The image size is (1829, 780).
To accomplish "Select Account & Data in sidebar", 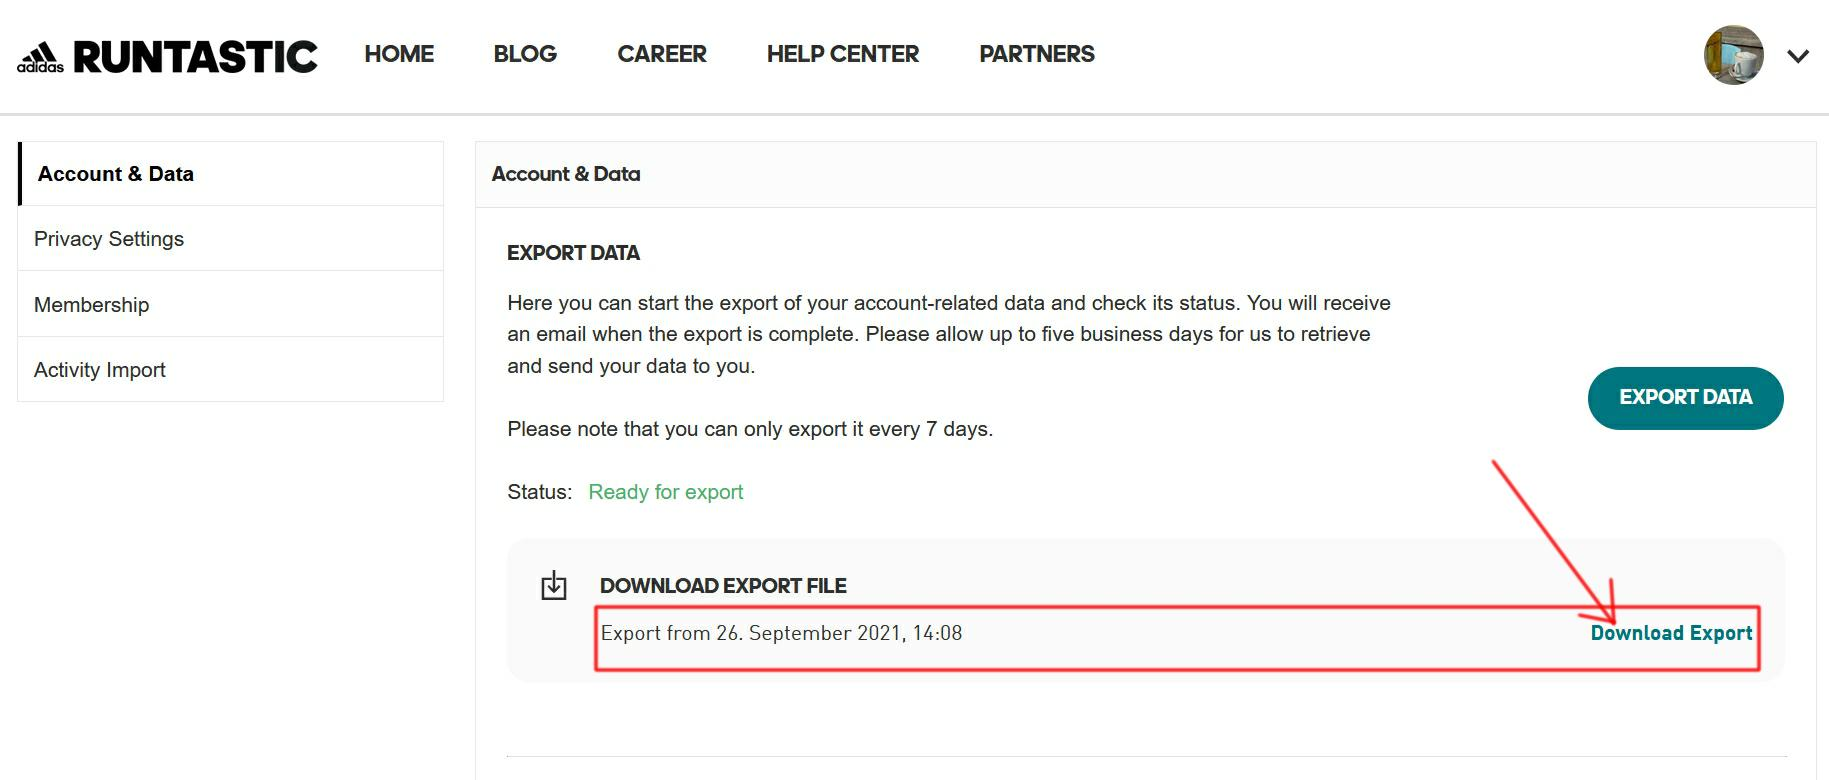I will point(231,174).
